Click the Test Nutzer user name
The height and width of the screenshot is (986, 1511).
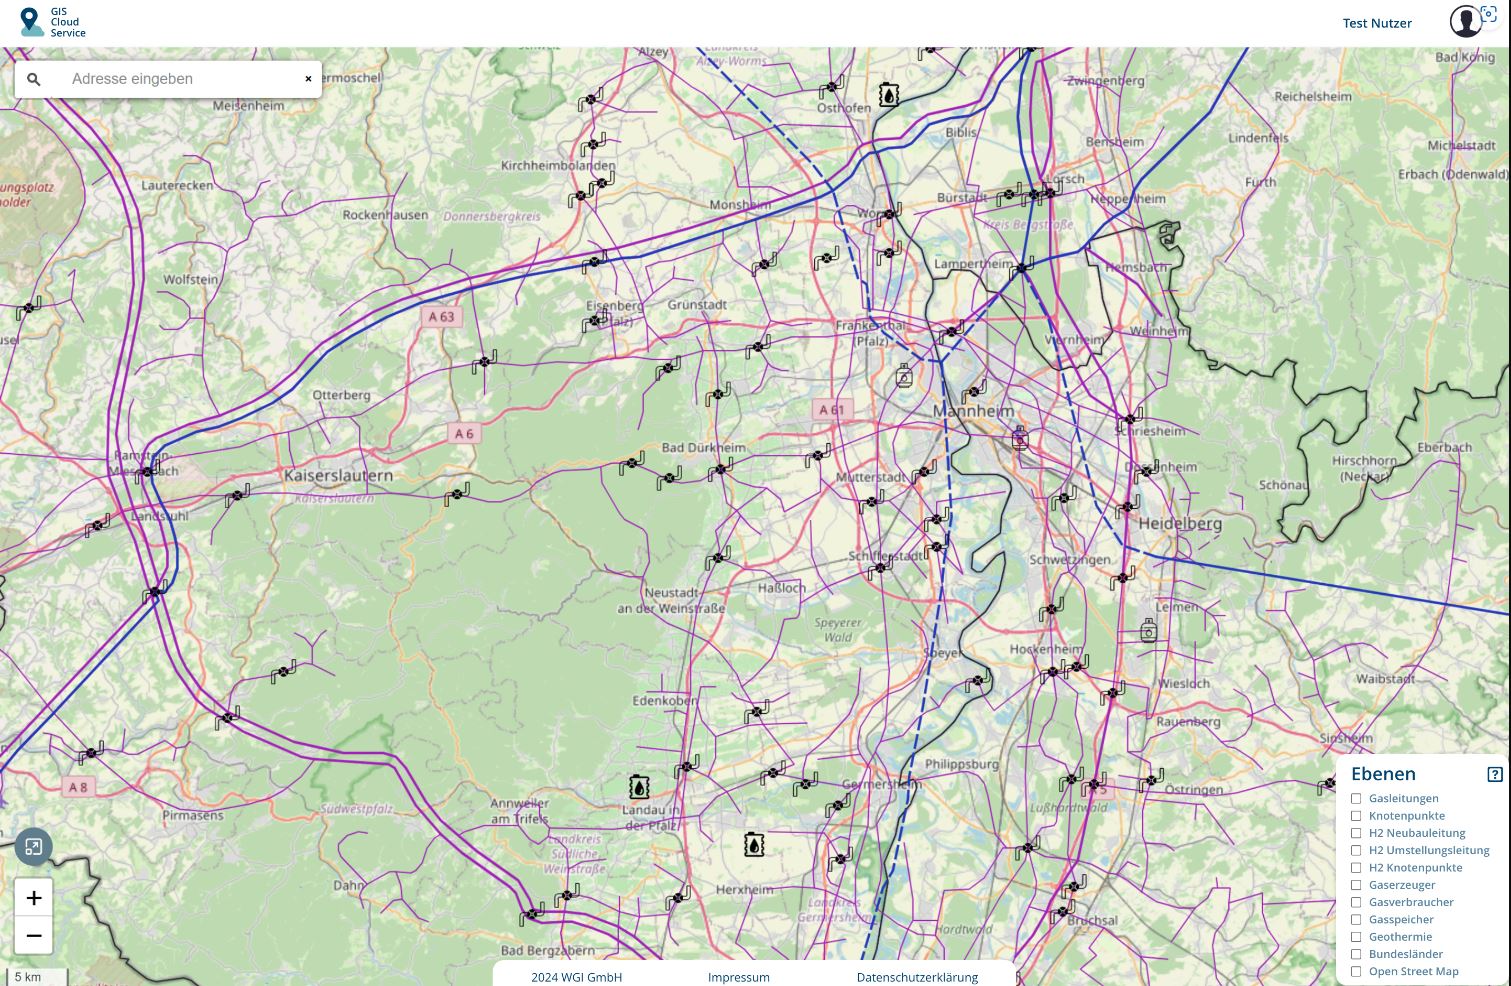(1376, 23)
